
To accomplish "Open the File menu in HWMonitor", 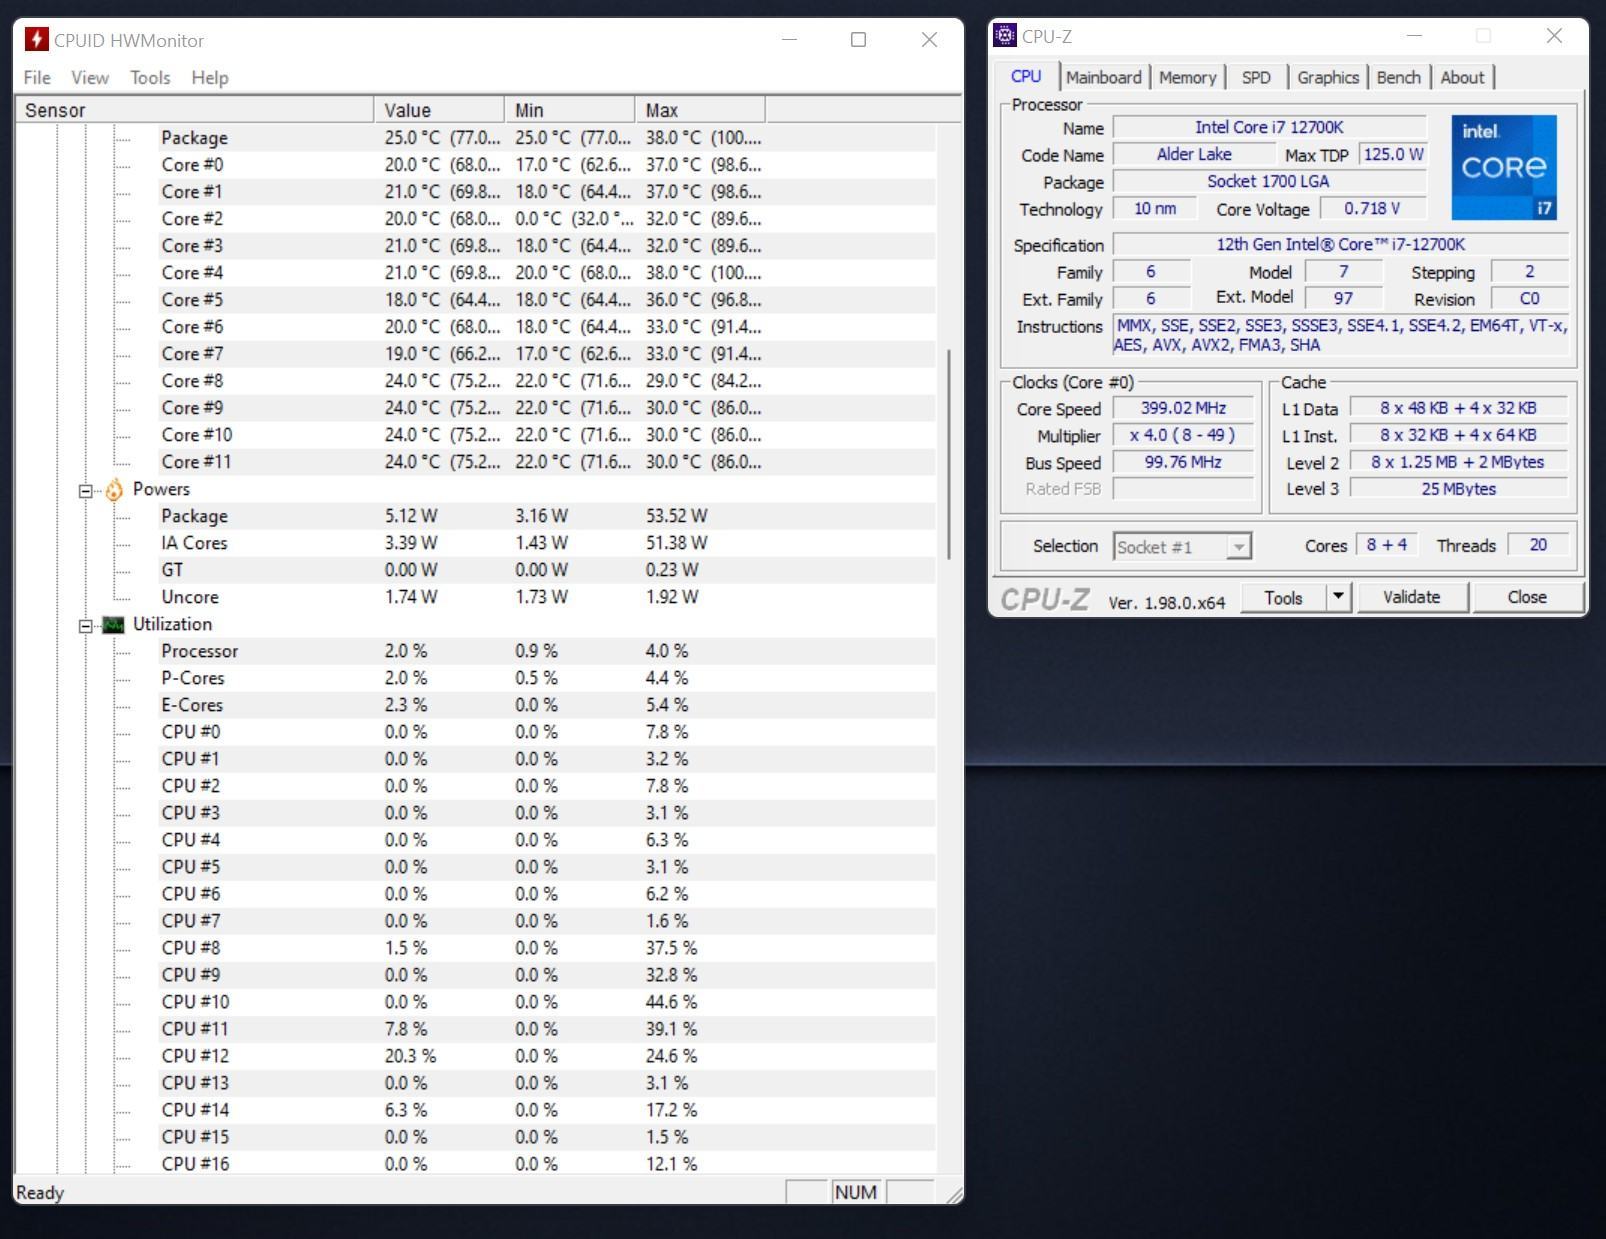I will click(x=37, y=77).
